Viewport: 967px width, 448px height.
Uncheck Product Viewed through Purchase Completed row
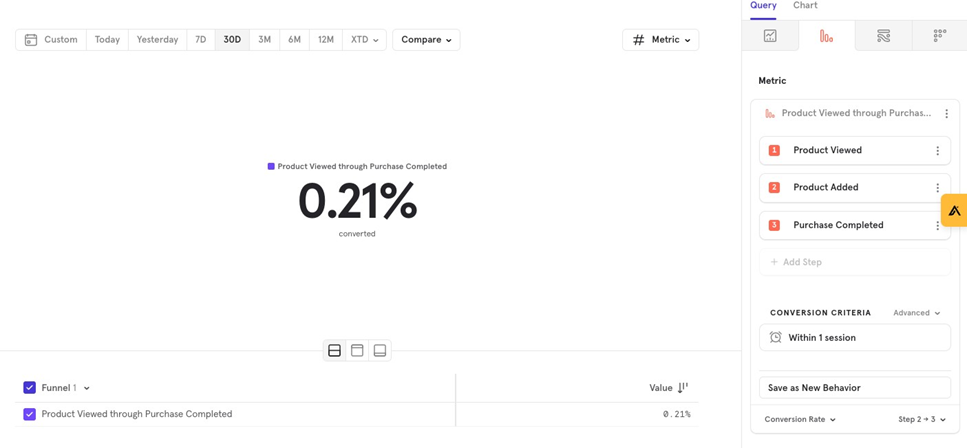[x=30, y=414]
